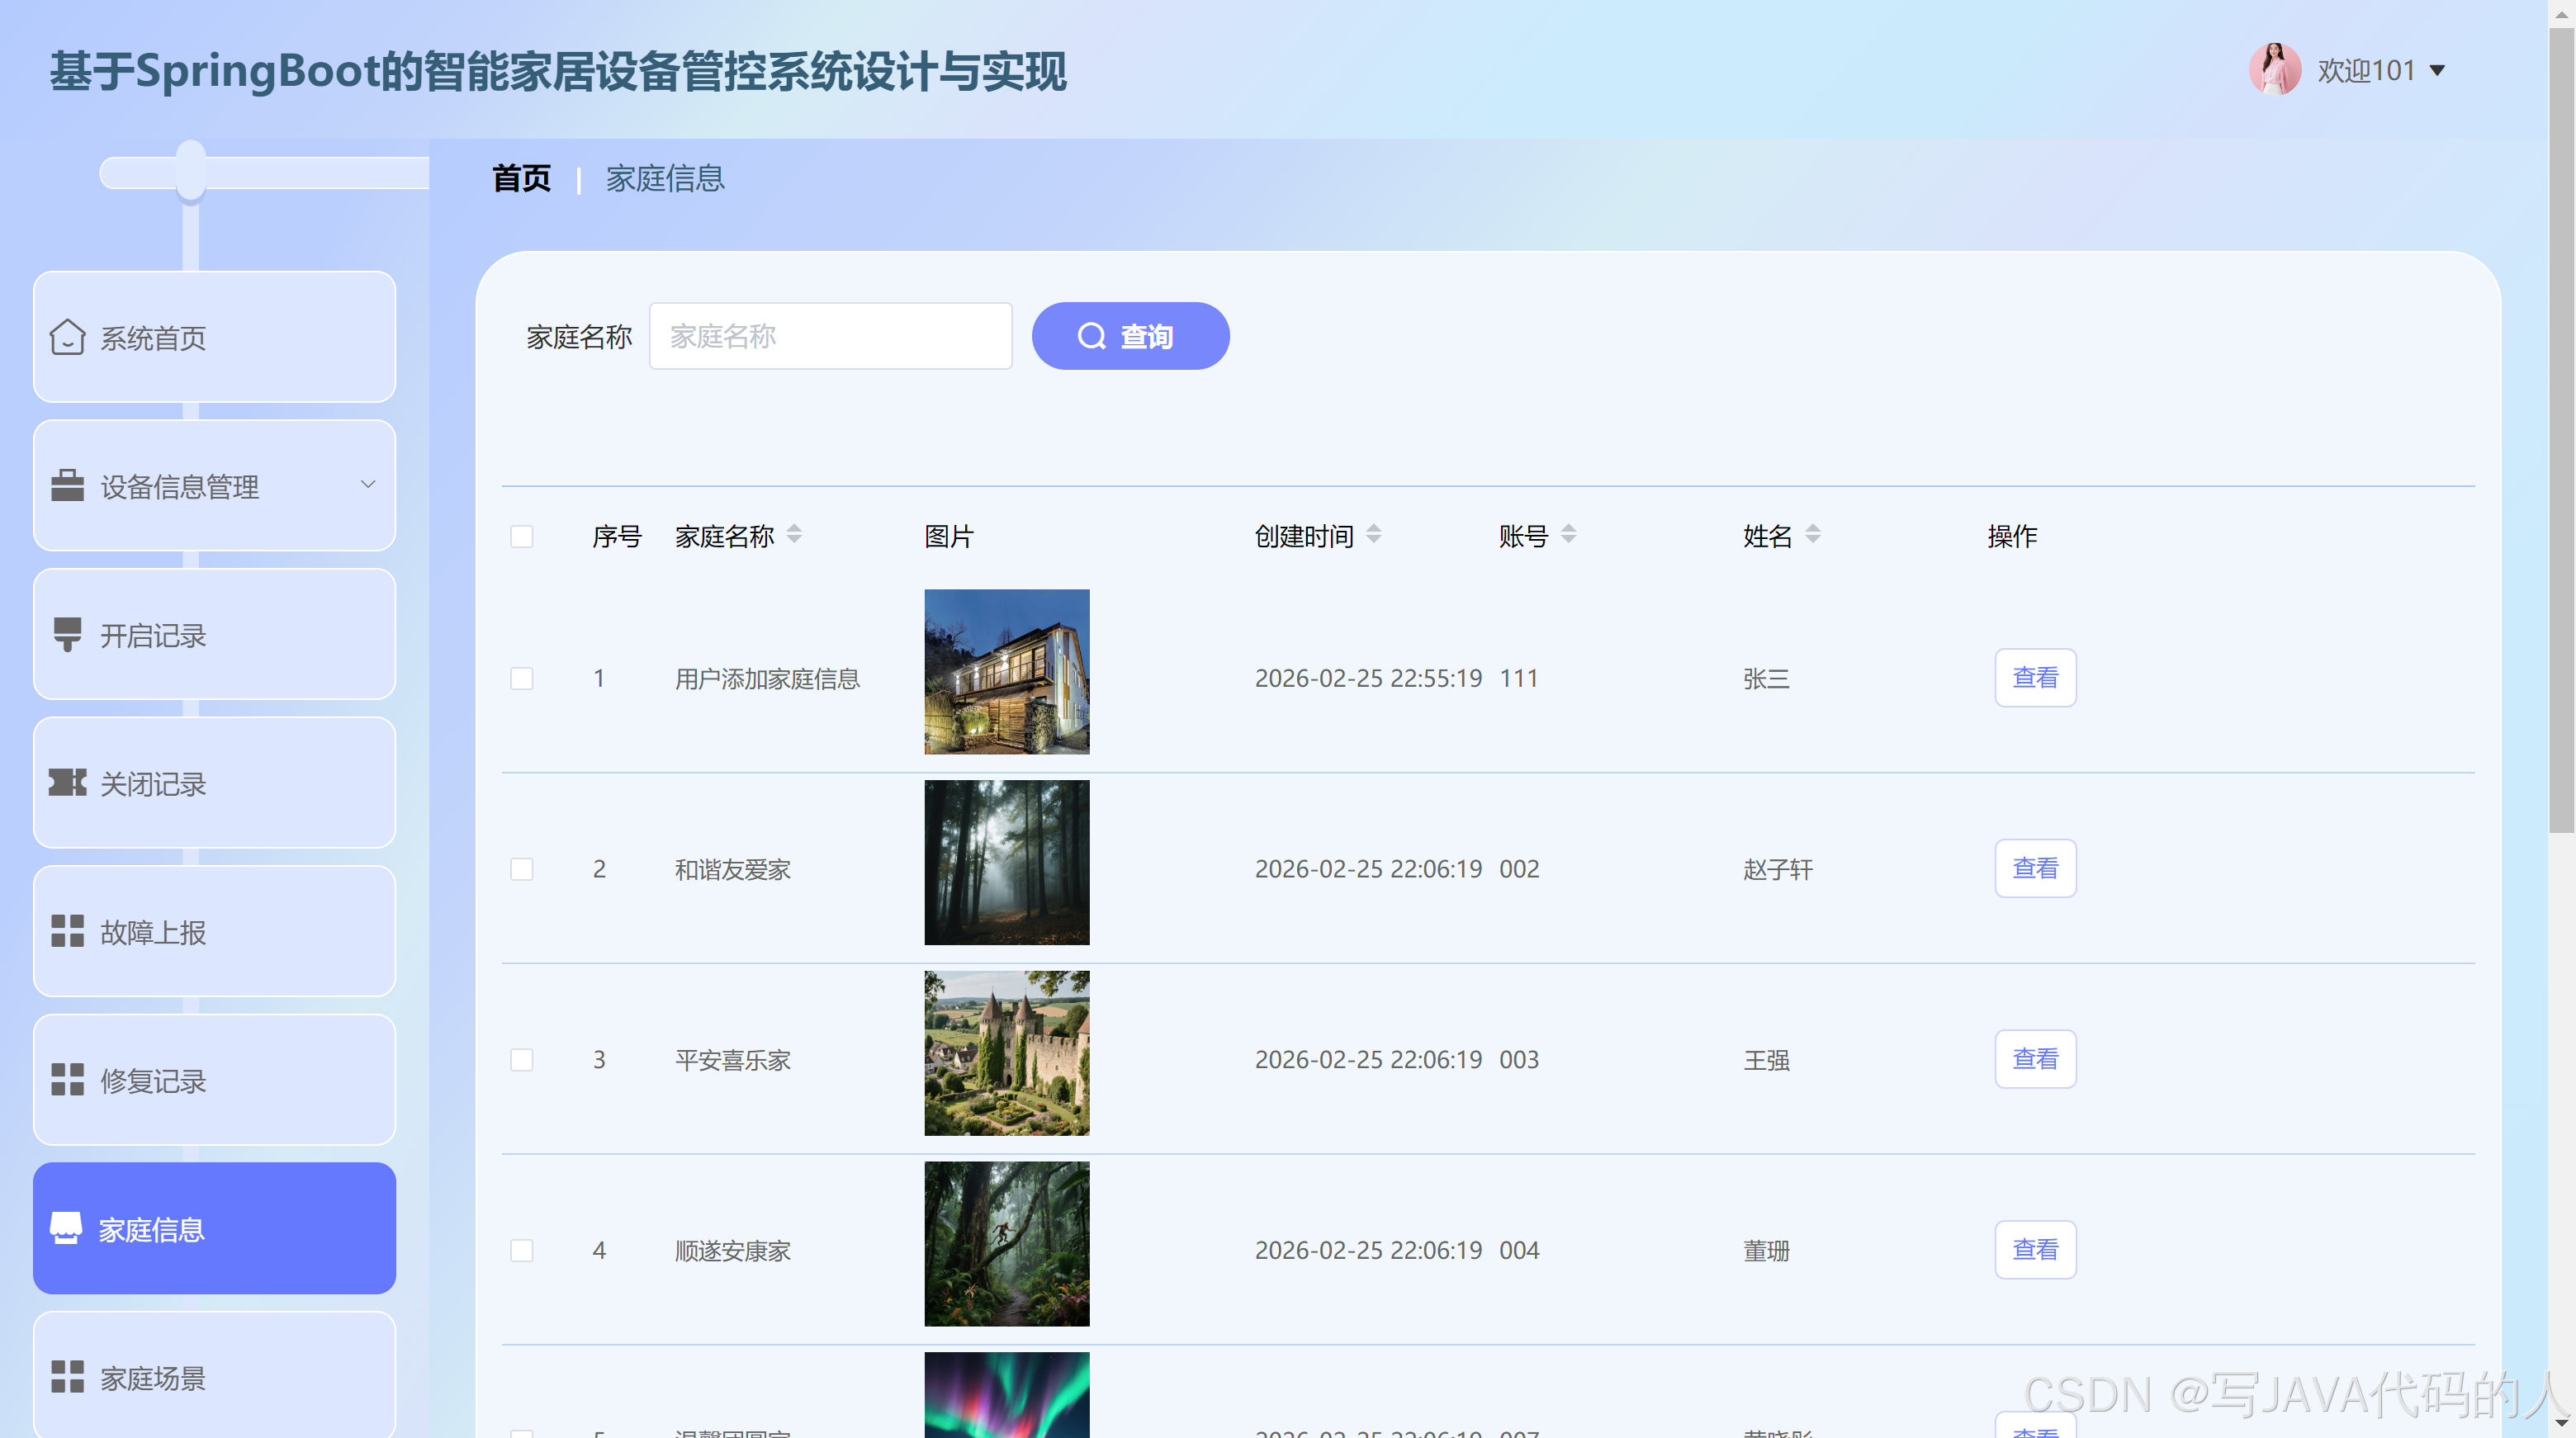
Task: Click the 家庭信息 breadcrumb
Action: pos(665,178)
